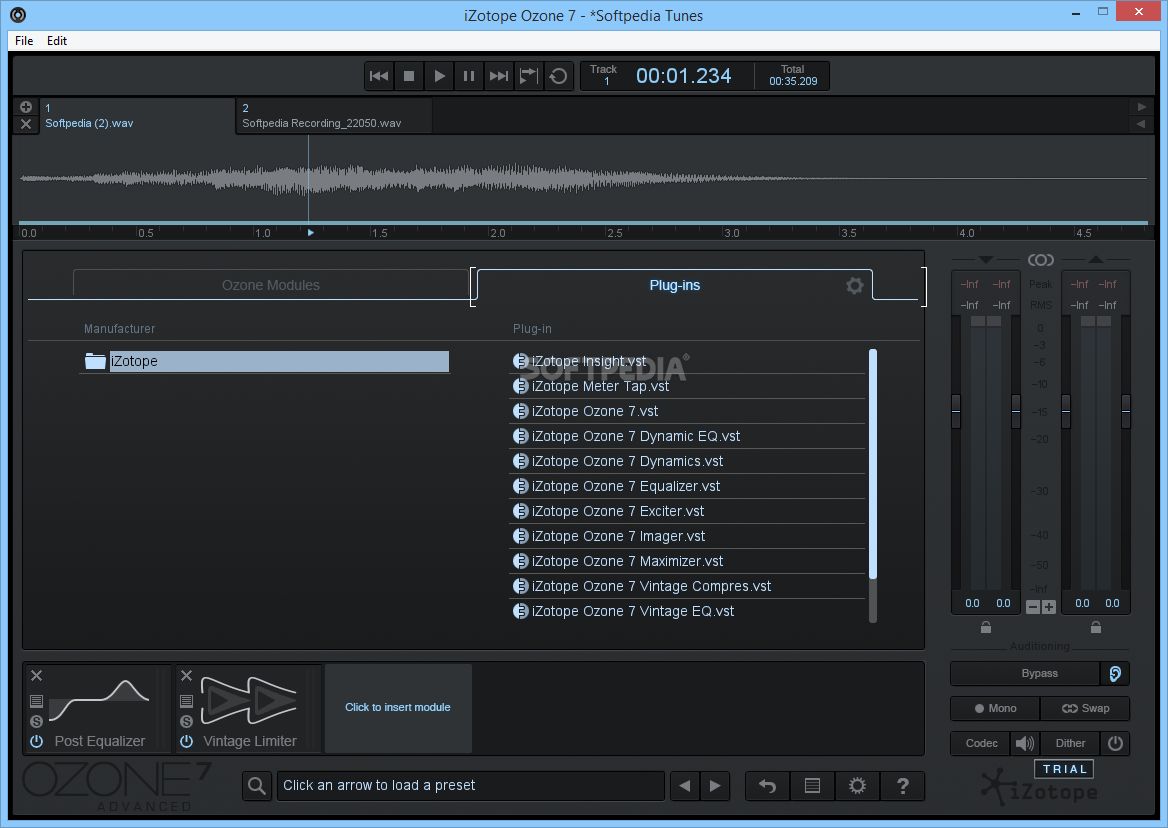The height and width of the screenshot is (828, 1168).
Task: Open the Edit menu
Action: pyautogui.click(x=57, y=41)
